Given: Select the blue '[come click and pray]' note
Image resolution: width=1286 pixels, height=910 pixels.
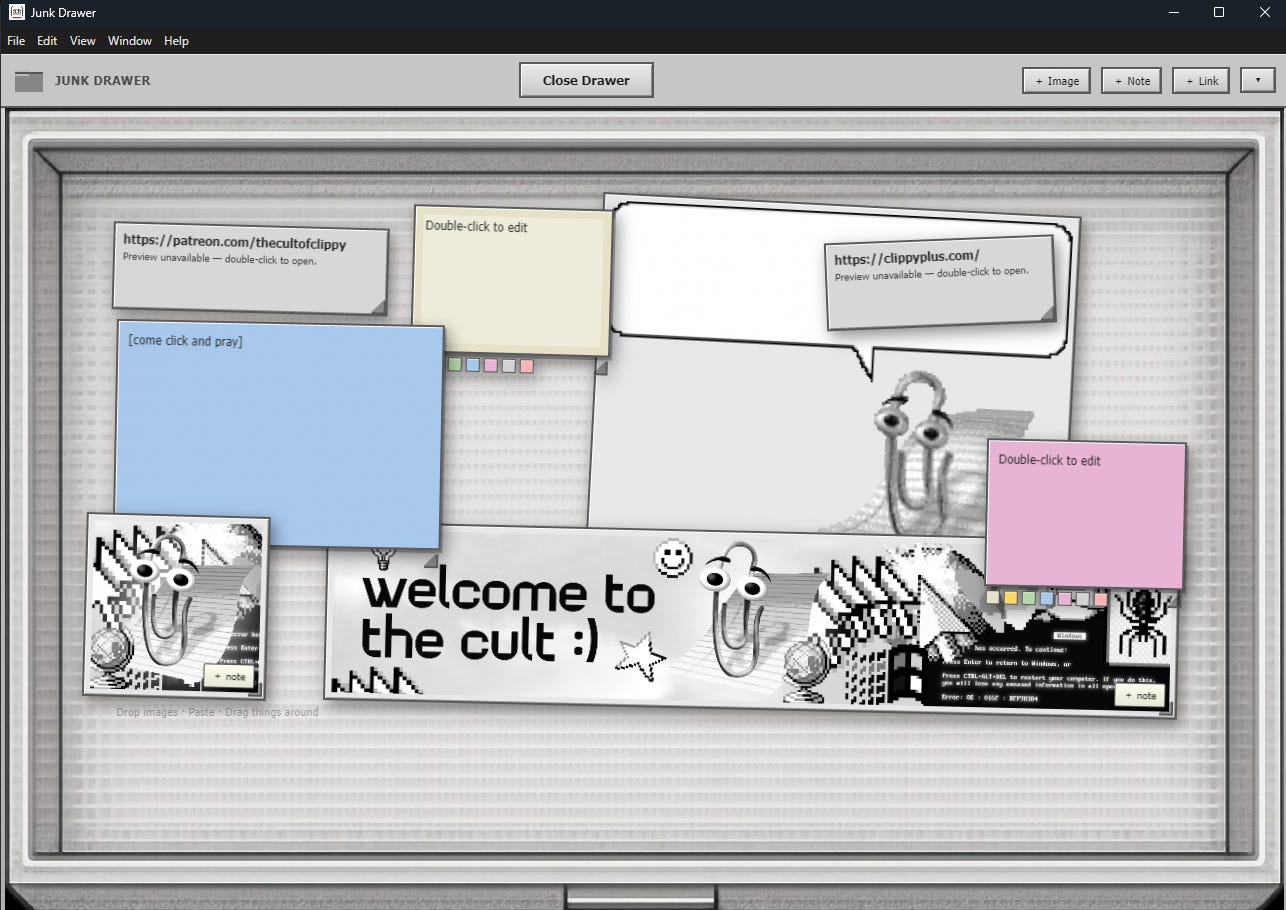Looking at the screenshot, I should click(x=279, y=435).
